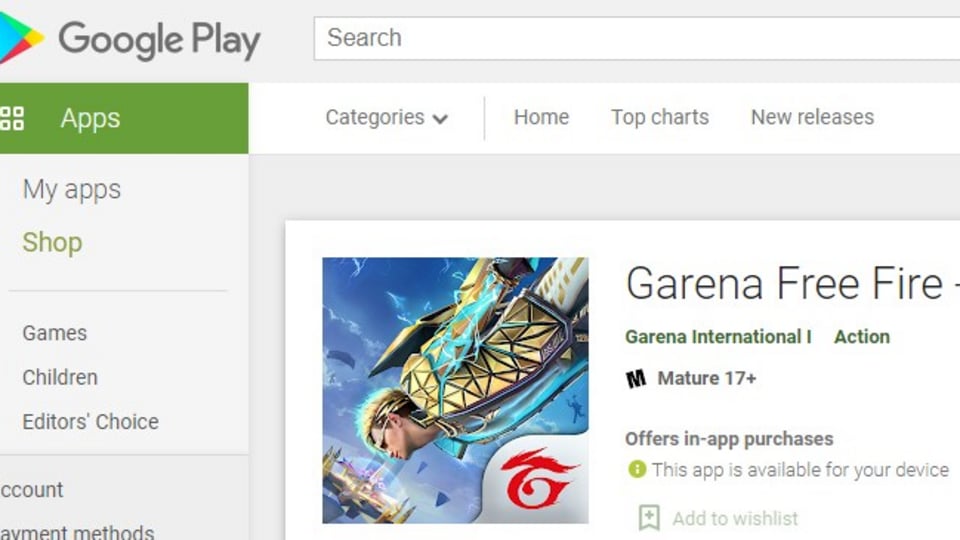Screen dimensions: 960x540
Task: Open My apps in the sidebar
Action: coord(72,190)
